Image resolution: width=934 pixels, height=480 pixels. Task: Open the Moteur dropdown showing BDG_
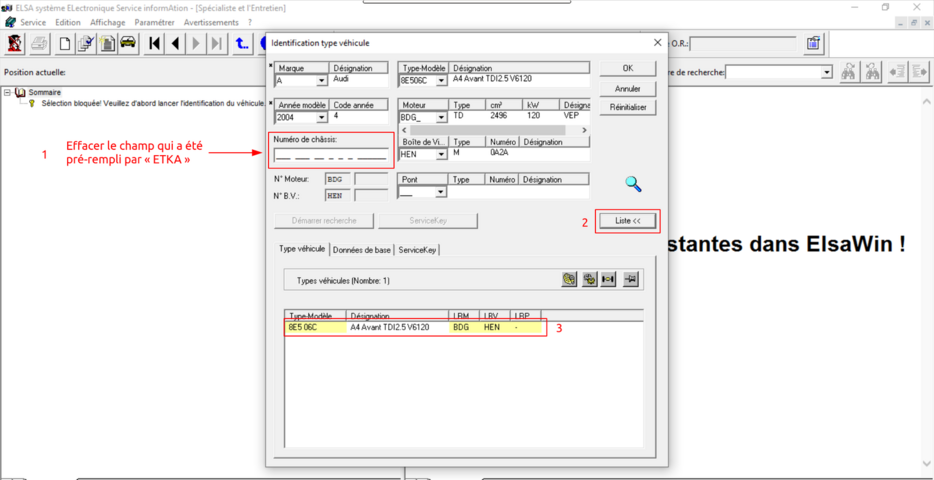click(441, 117)
